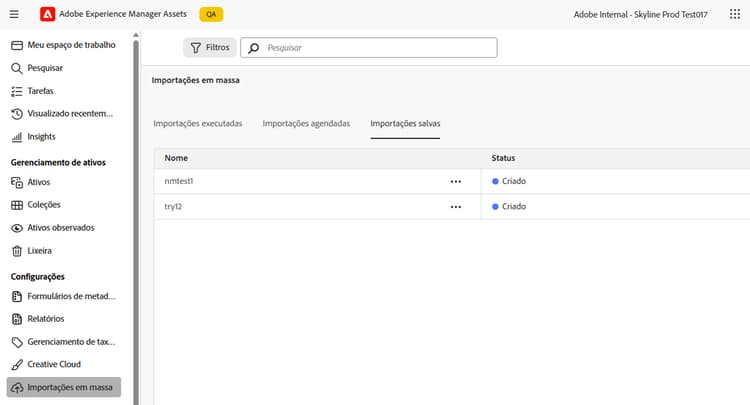Click Adobe Internal - Skyline Prod Test017 text
The height and width of the screenshot is (405, 750).
[640, 14]
